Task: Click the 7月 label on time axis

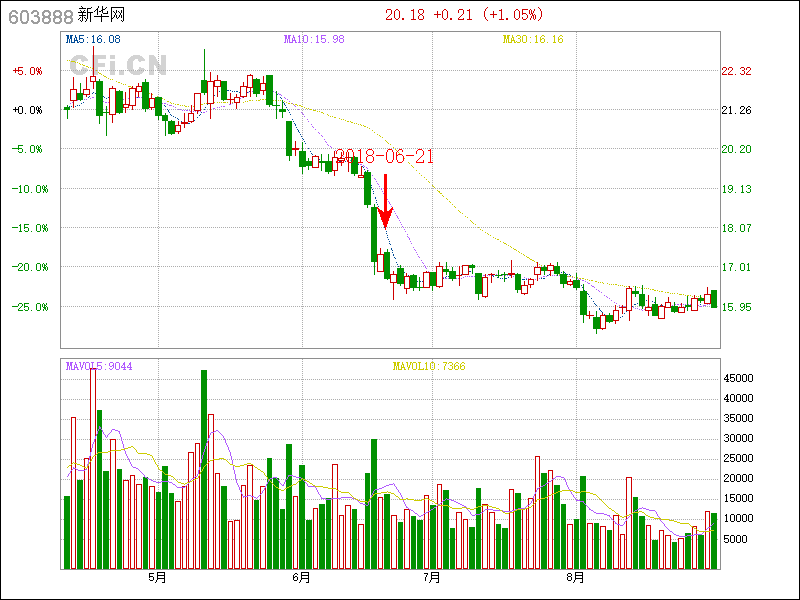Action: tap(432, 577)
